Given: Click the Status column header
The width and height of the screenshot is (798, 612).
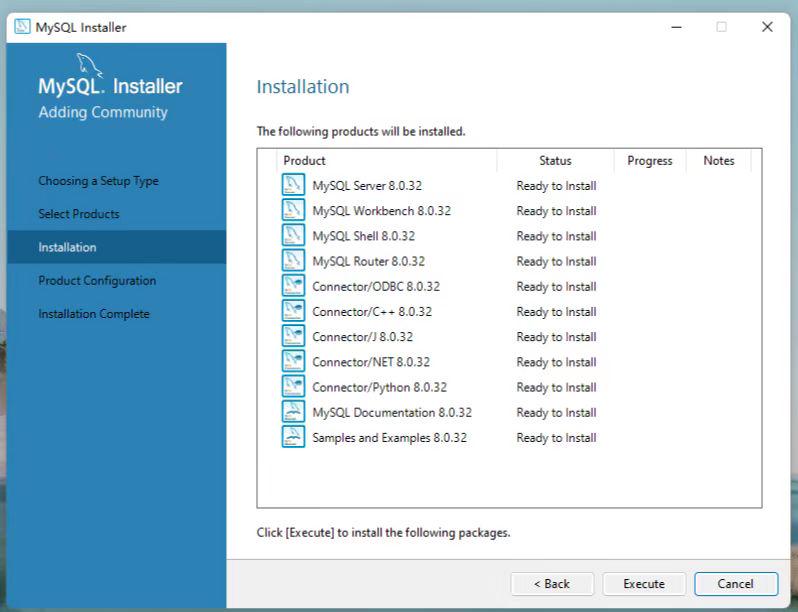Looking at the screenshot, I should click(555, 161).
